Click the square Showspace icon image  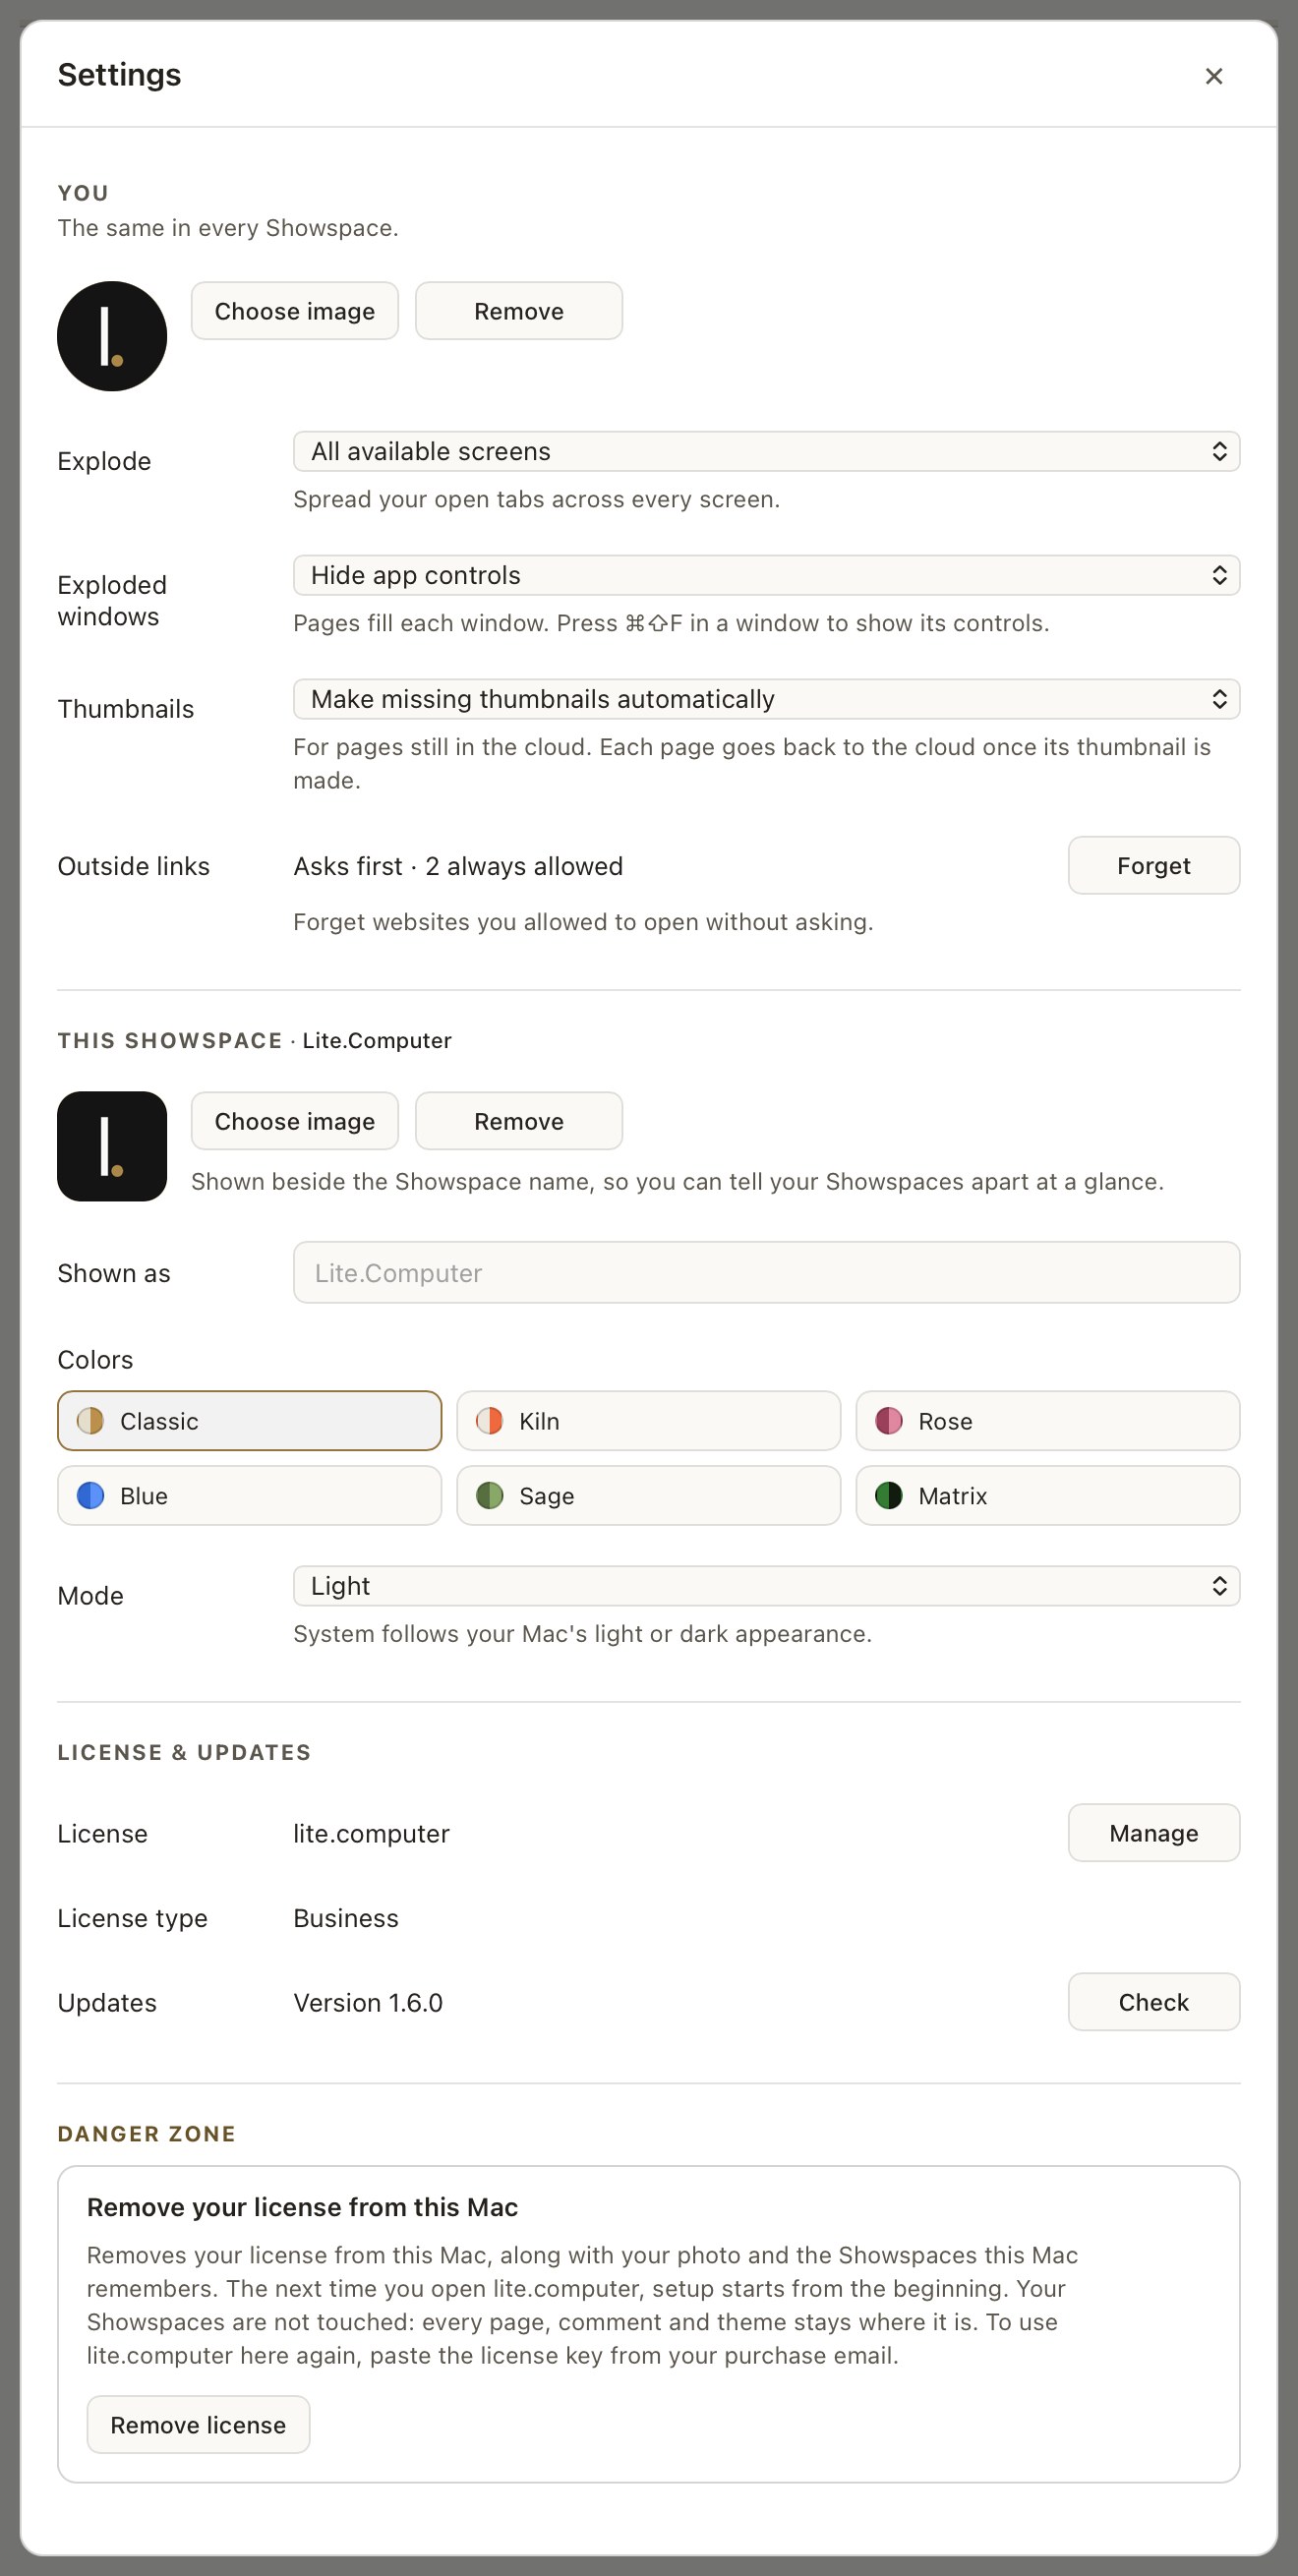(112, 1146)
